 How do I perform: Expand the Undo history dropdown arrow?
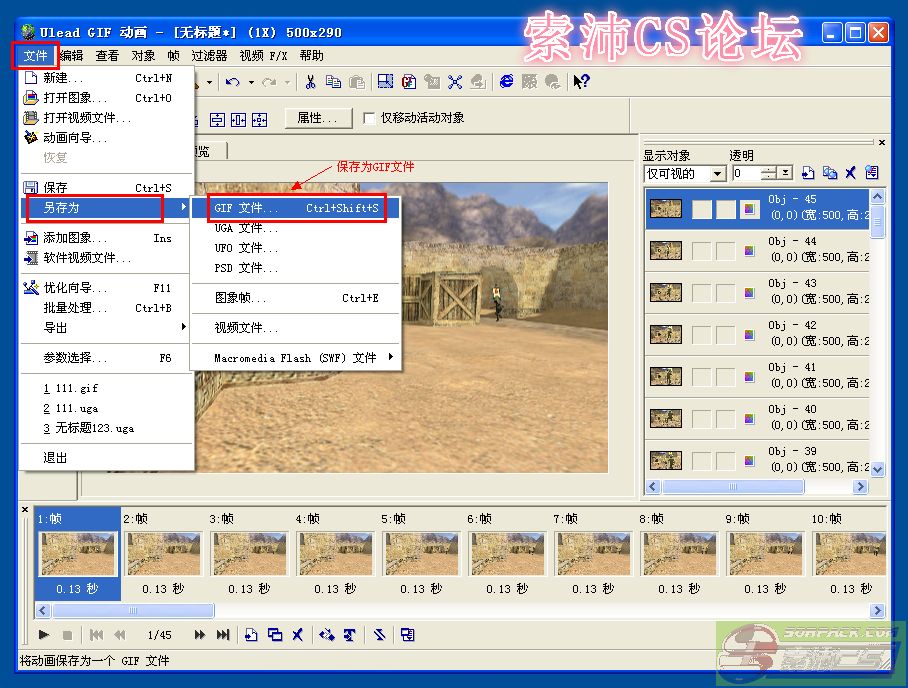(x=251, y=82)
